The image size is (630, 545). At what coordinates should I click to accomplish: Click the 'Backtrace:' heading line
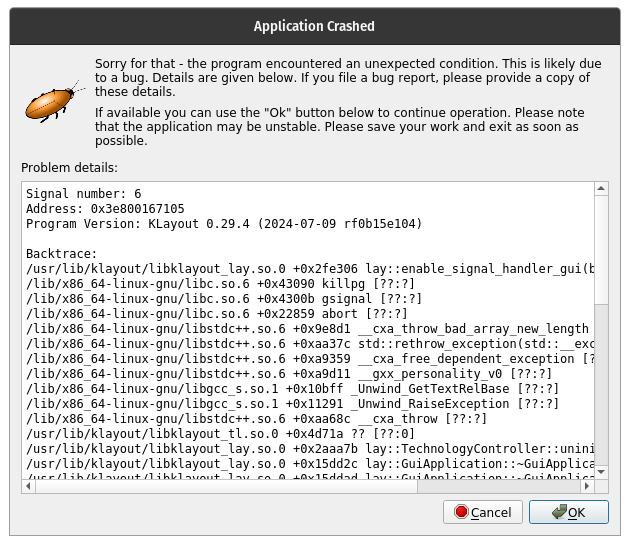pos(61,254)
